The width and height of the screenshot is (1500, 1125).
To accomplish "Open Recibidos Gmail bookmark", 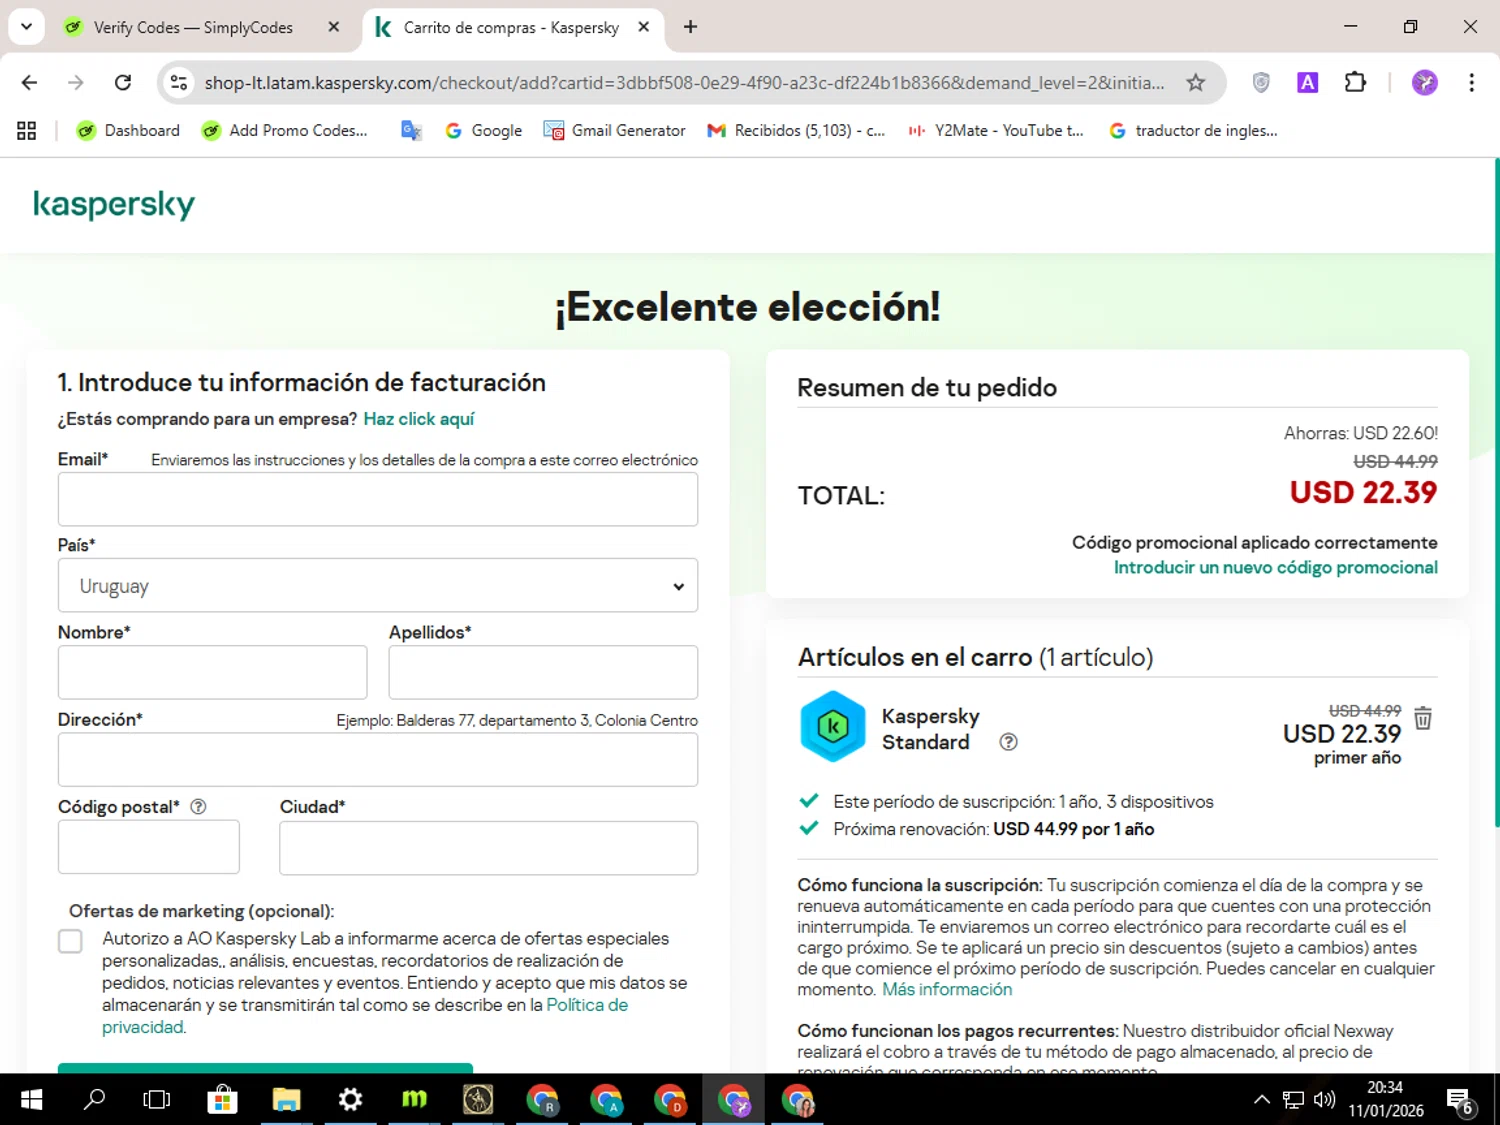I will (x=796, y=131).
